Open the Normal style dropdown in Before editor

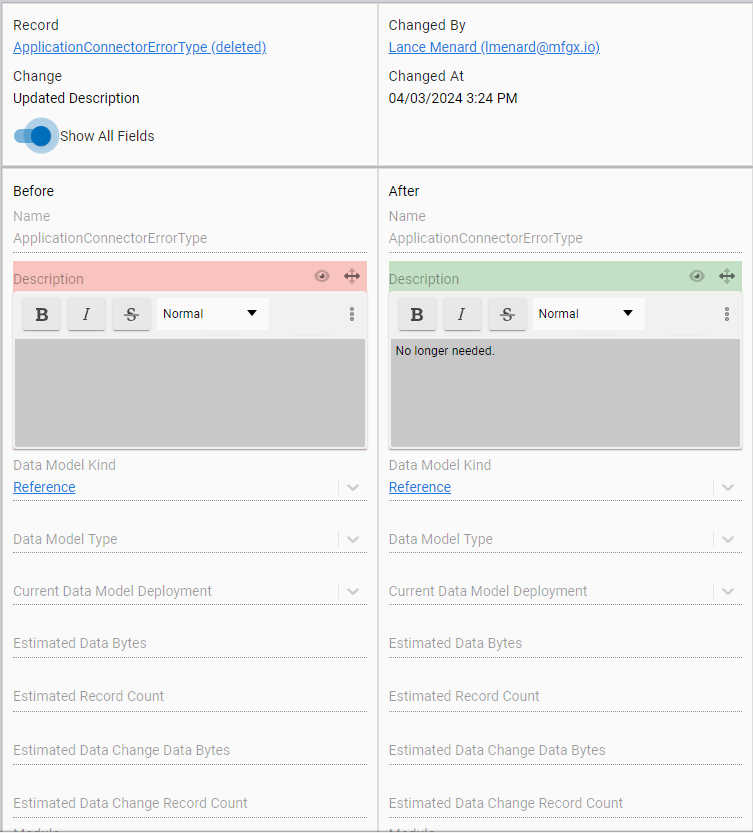point(213,314)
